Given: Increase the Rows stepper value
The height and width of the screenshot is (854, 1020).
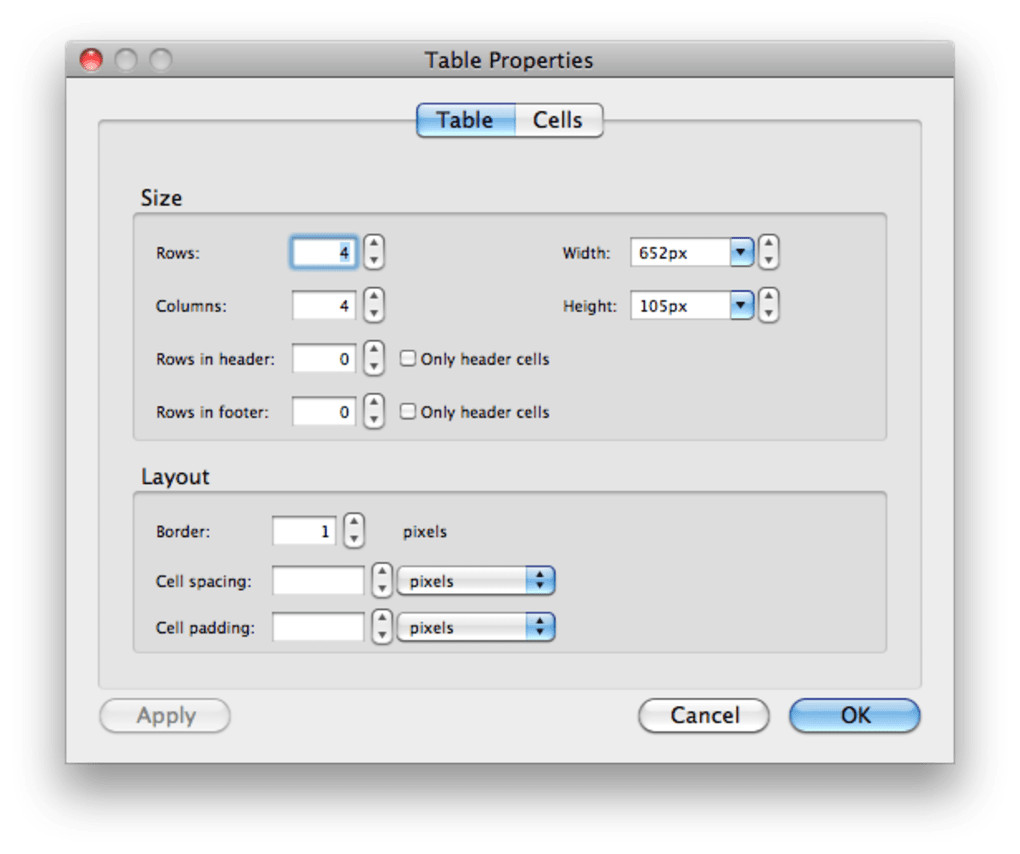Looking at the screenshot, I should click(x=373, y=244).
